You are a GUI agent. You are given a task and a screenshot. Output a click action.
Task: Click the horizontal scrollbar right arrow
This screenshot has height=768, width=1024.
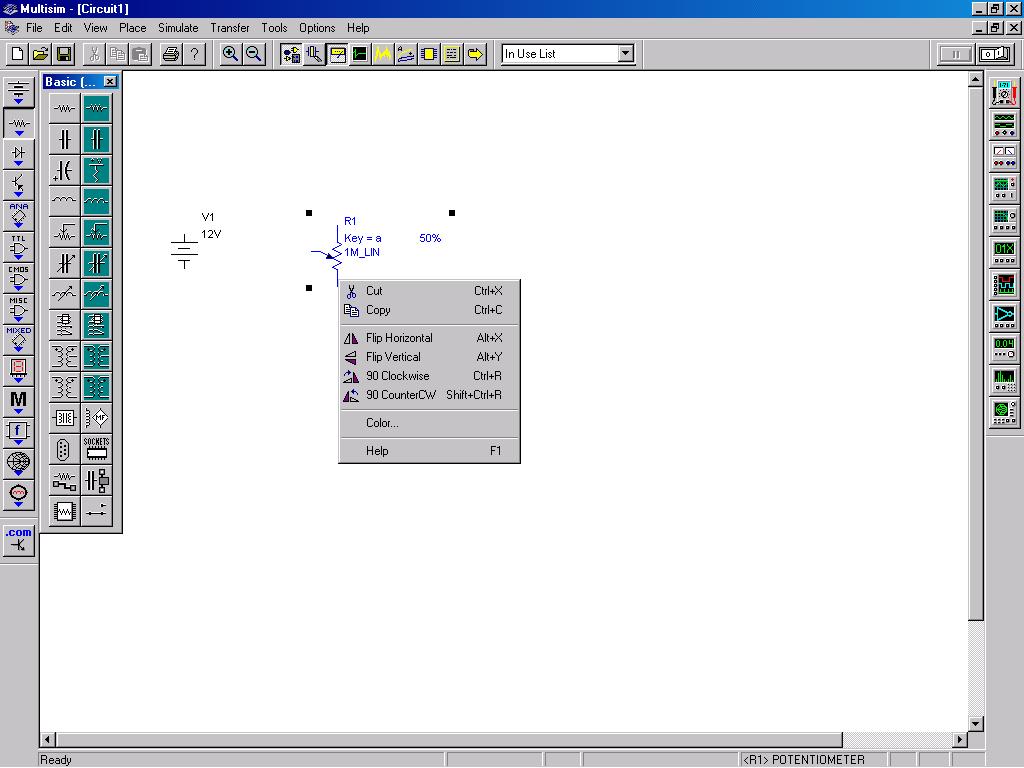[959, 740]
